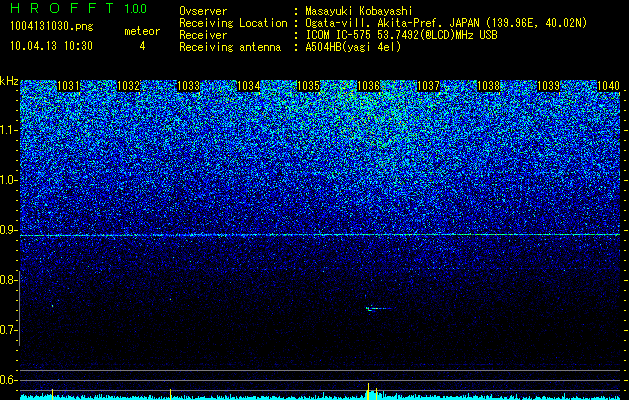This screenshot has width=629, height=400.
Task: Click the 'meteor' count label
Action: (x=142, y=31)
